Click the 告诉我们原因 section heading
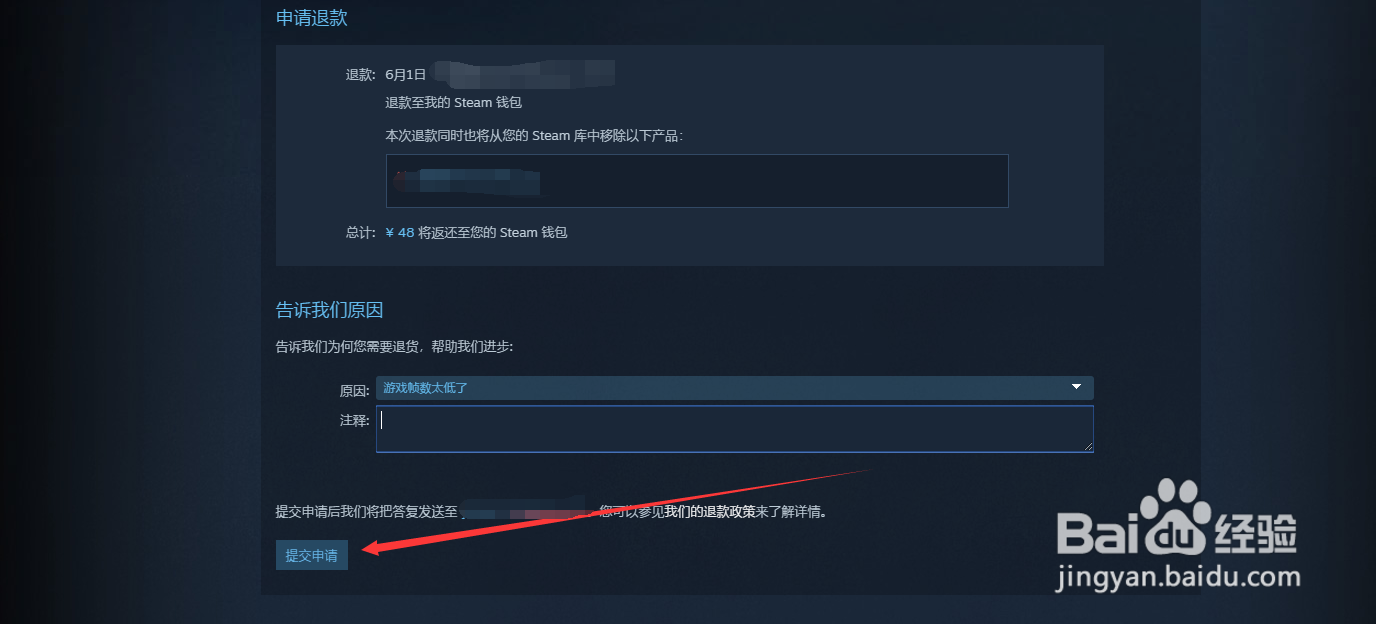This screenshot has width=1376, height=624. coord(330,310)
